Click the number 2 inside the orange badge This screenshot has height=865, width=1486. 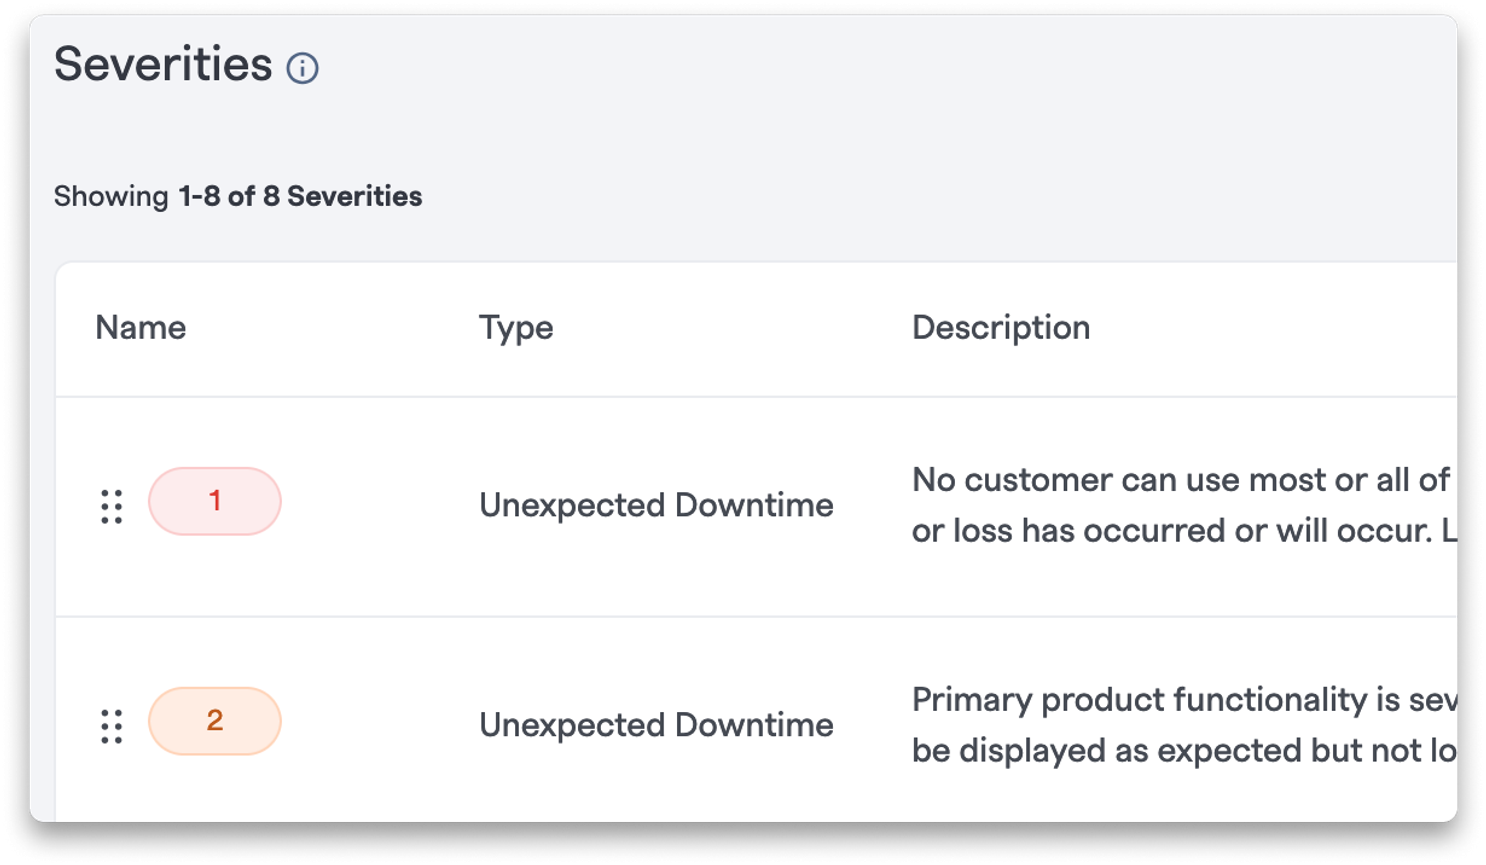click(215, 721)
